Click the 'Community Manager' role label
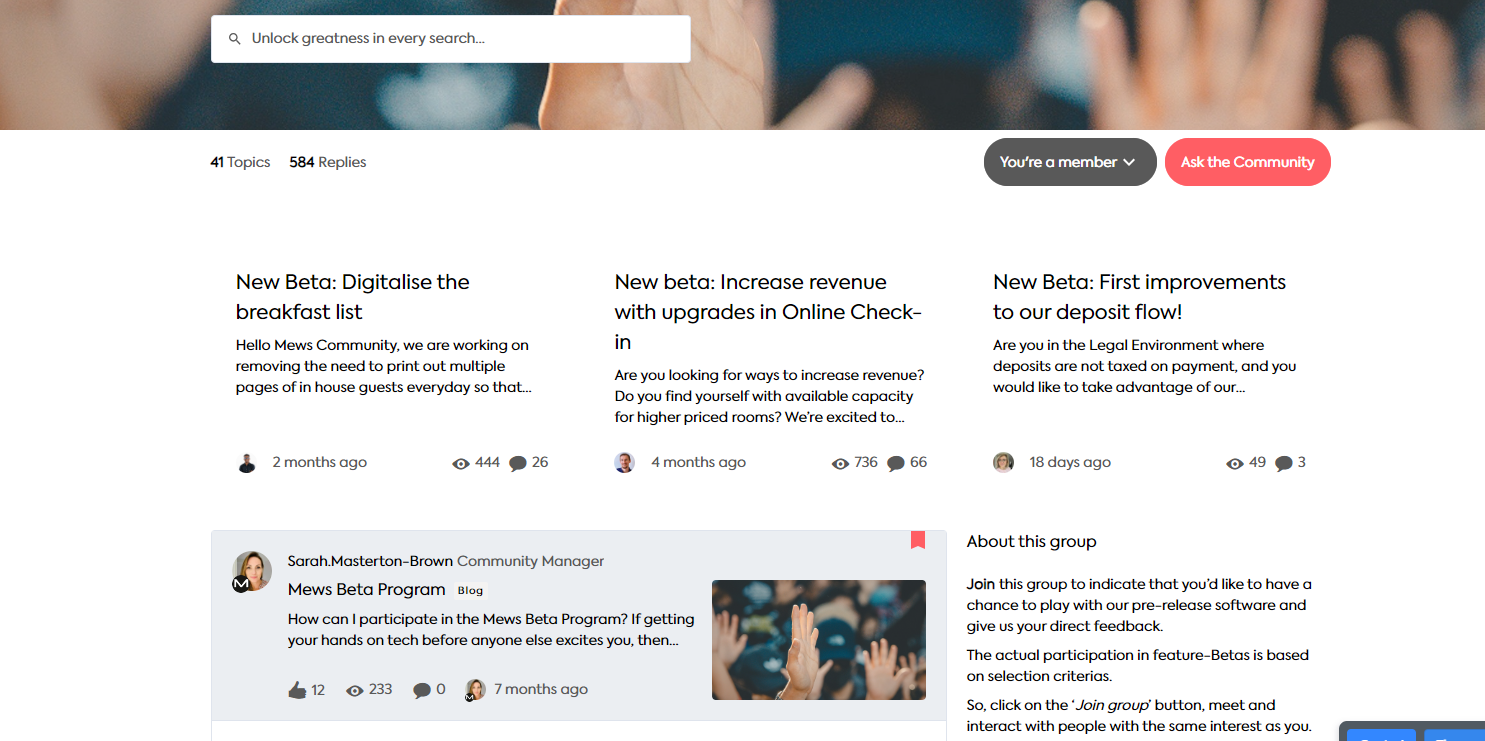Screen dimensions: 1485x741 tap(531, 561)
